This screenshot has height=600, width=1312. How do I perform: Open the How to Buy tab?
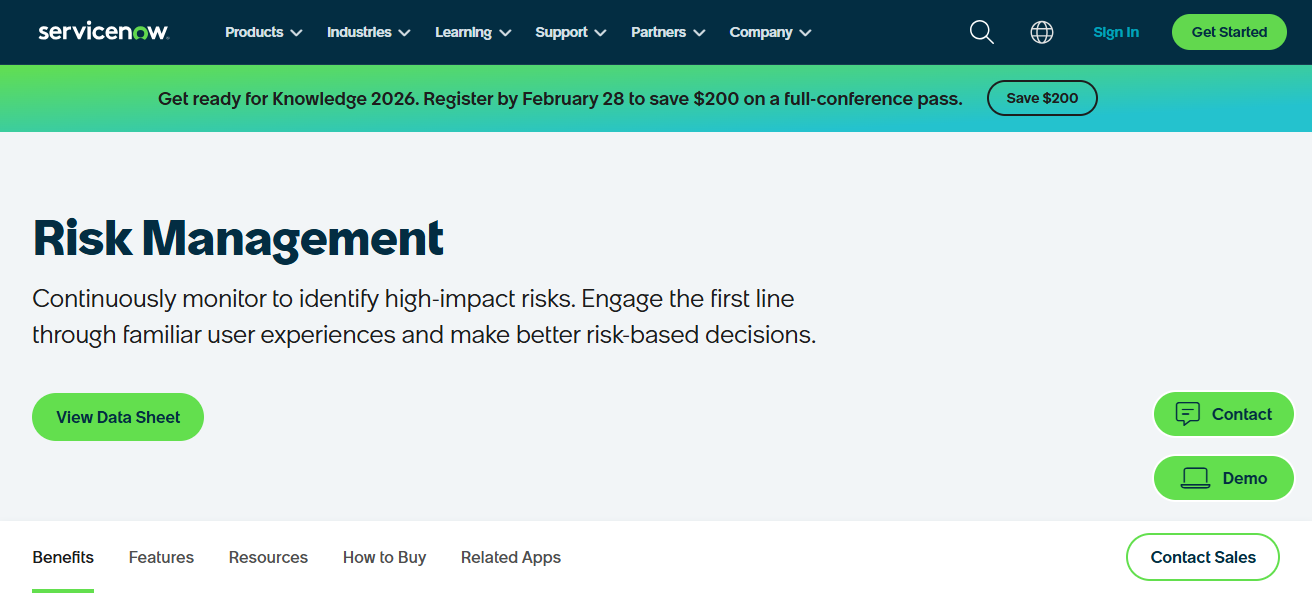(384, 557)
